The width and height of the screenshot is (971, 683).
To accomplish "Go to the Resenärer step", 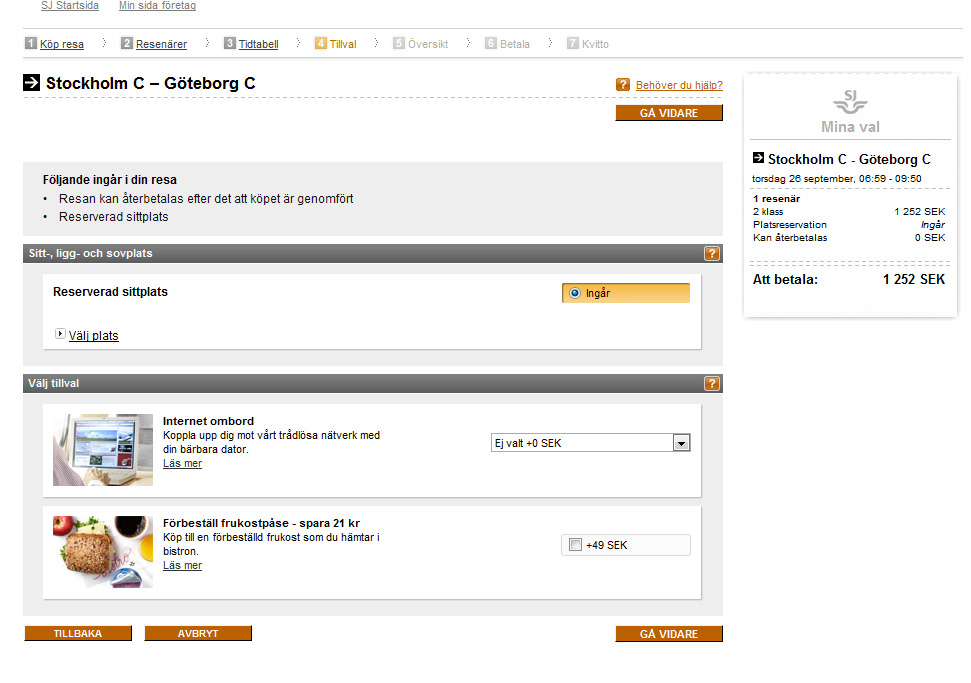I will point(162,44).
